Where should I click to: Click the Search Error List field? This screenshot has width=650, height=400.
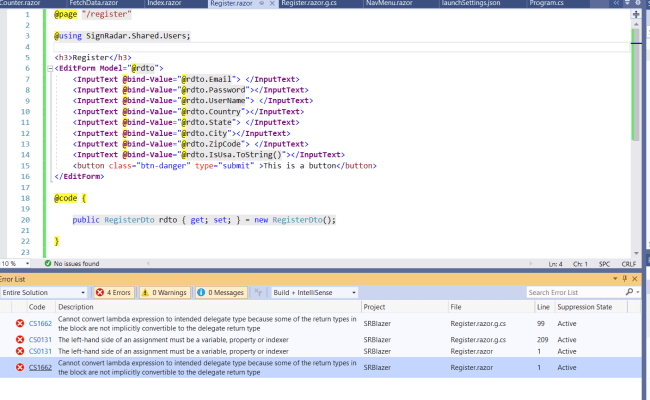pyautogui.click(x=576, y=293)
